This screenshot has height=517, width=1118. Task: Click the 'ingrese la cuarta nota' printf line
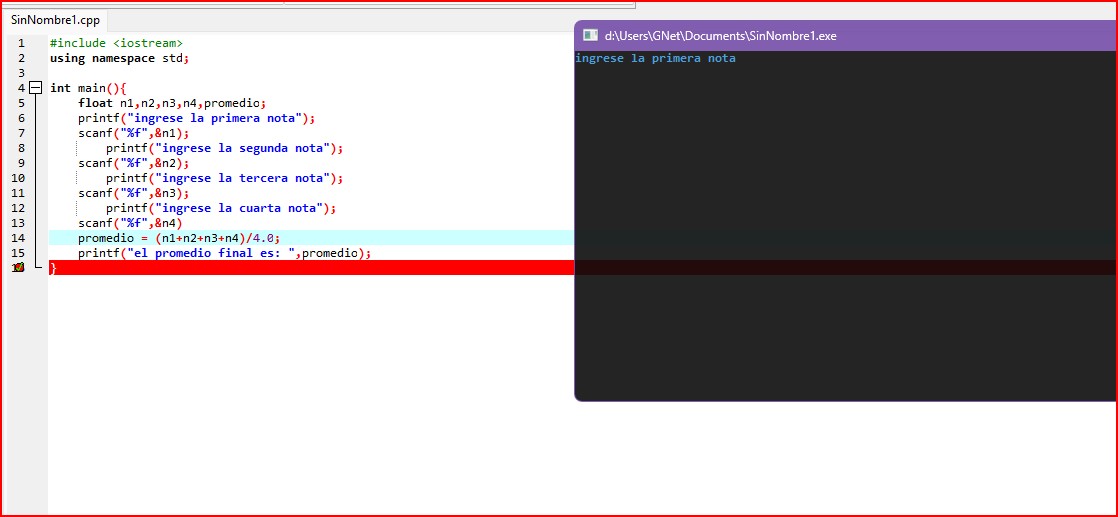pyautogui.click(x=220, y=208)
